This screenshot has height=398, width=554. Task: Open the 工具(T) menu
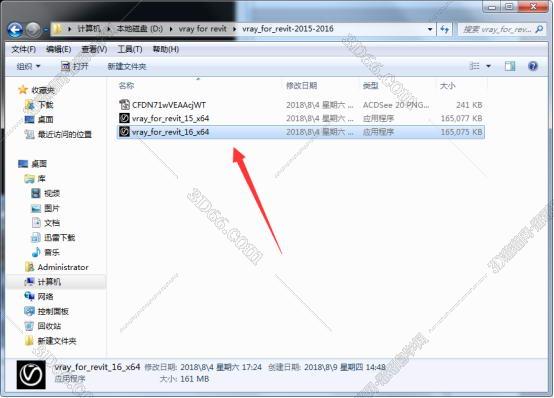click(x=130, y=49)
